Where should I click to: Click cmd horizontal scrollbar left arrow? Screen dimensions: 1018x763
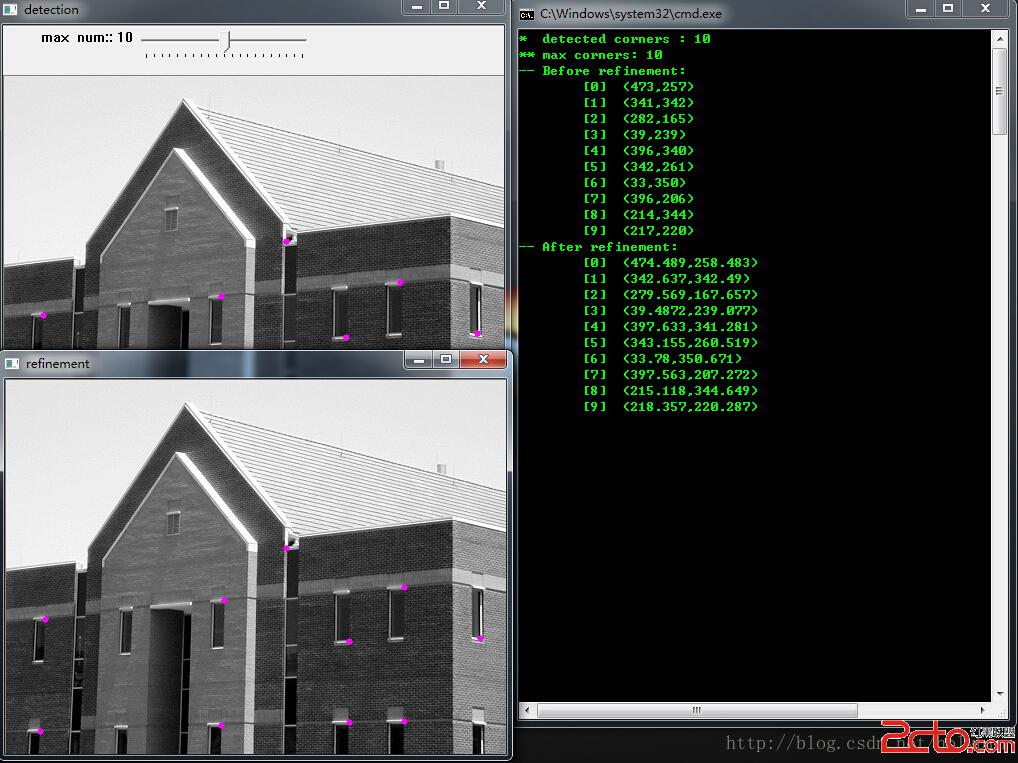tap(527, 710)
